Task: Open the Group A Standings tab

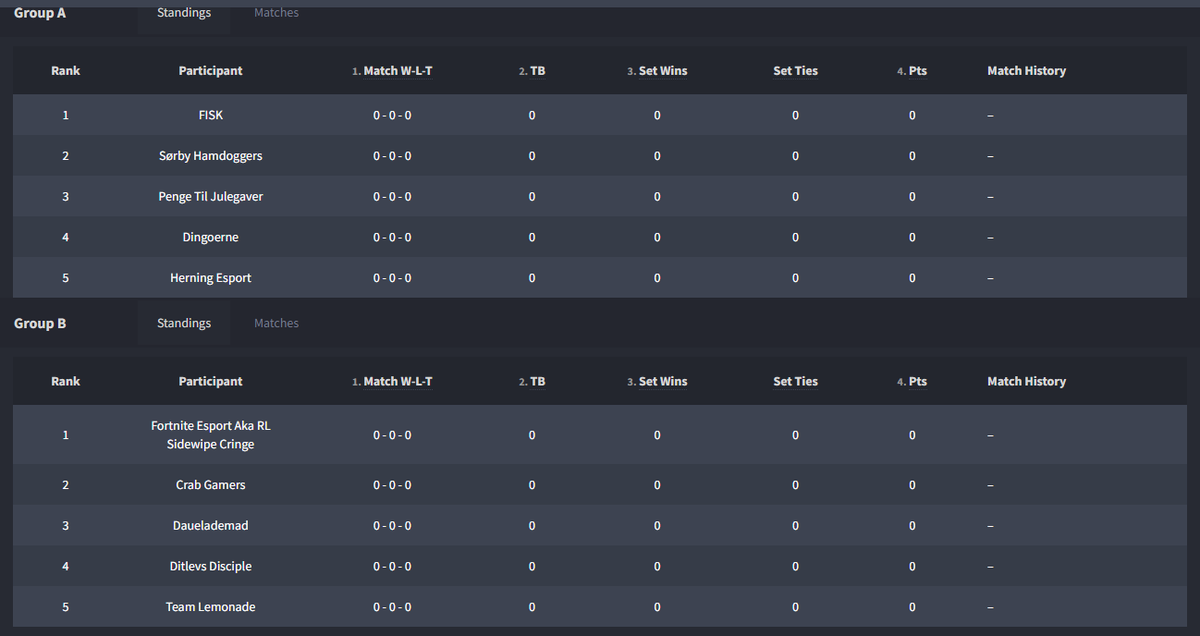Action: pyautogui.click(x=184, y=14)
